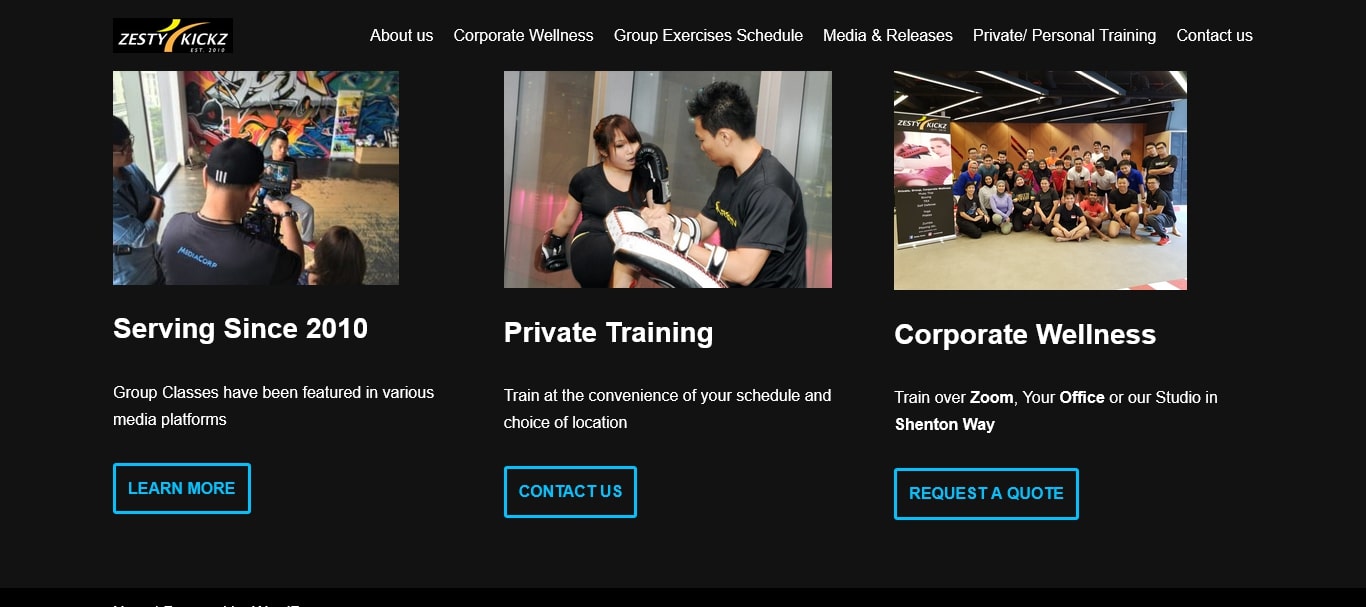Click the CONTACT US button
The image size is (1366, 607).
(x=570, y=491)
